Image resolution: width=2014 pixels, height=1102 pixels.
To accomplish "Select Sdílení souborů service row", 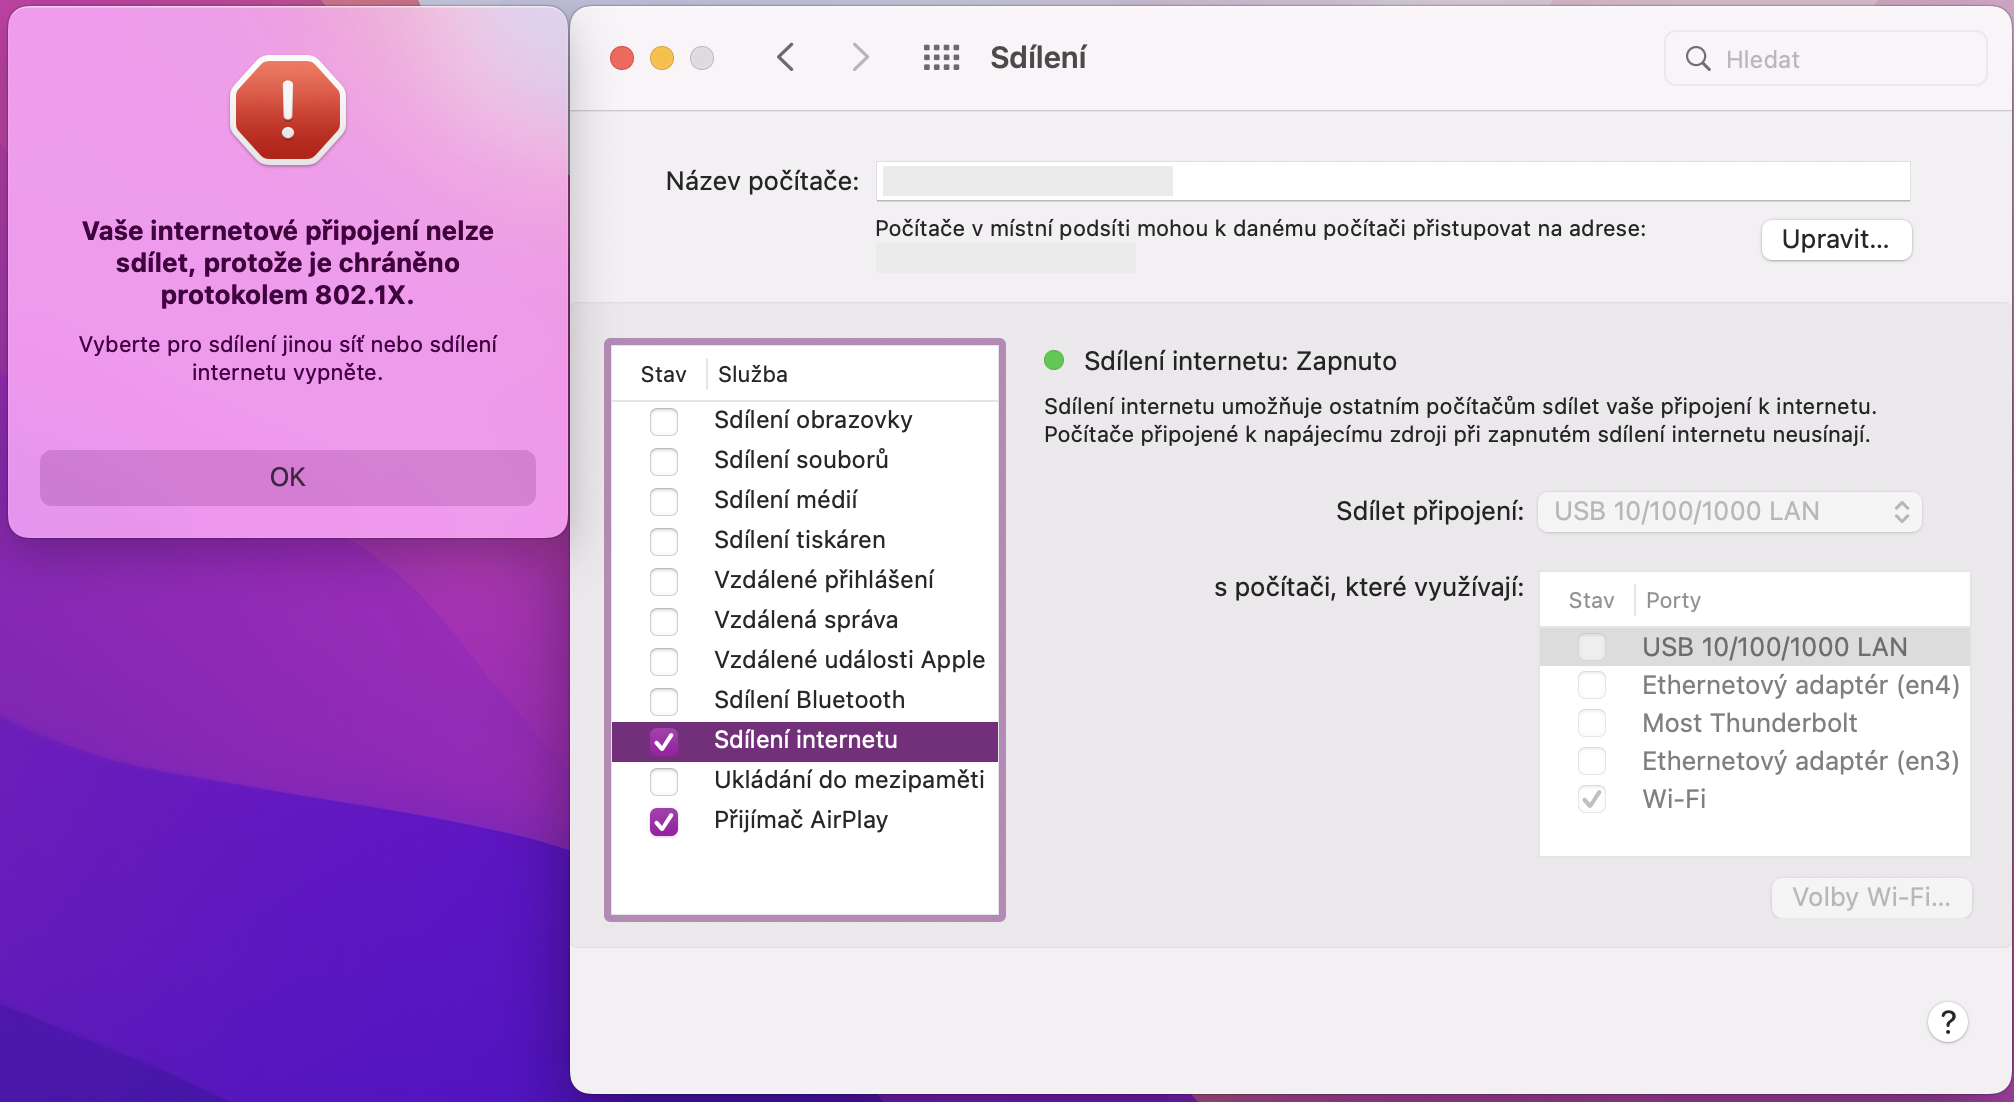I will [x=801, y=460].
